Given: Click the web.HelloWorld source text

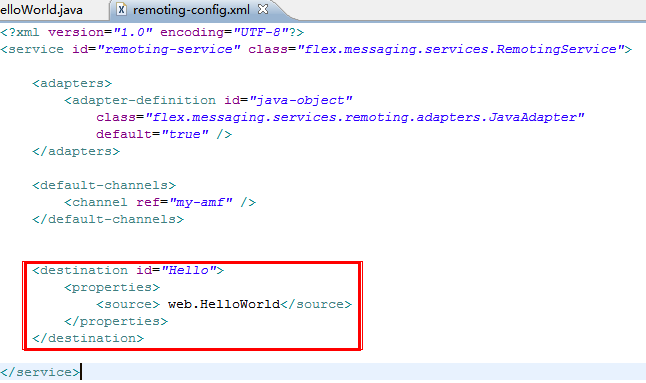Looking at the screenshot, I should click(x=224, y=304).
